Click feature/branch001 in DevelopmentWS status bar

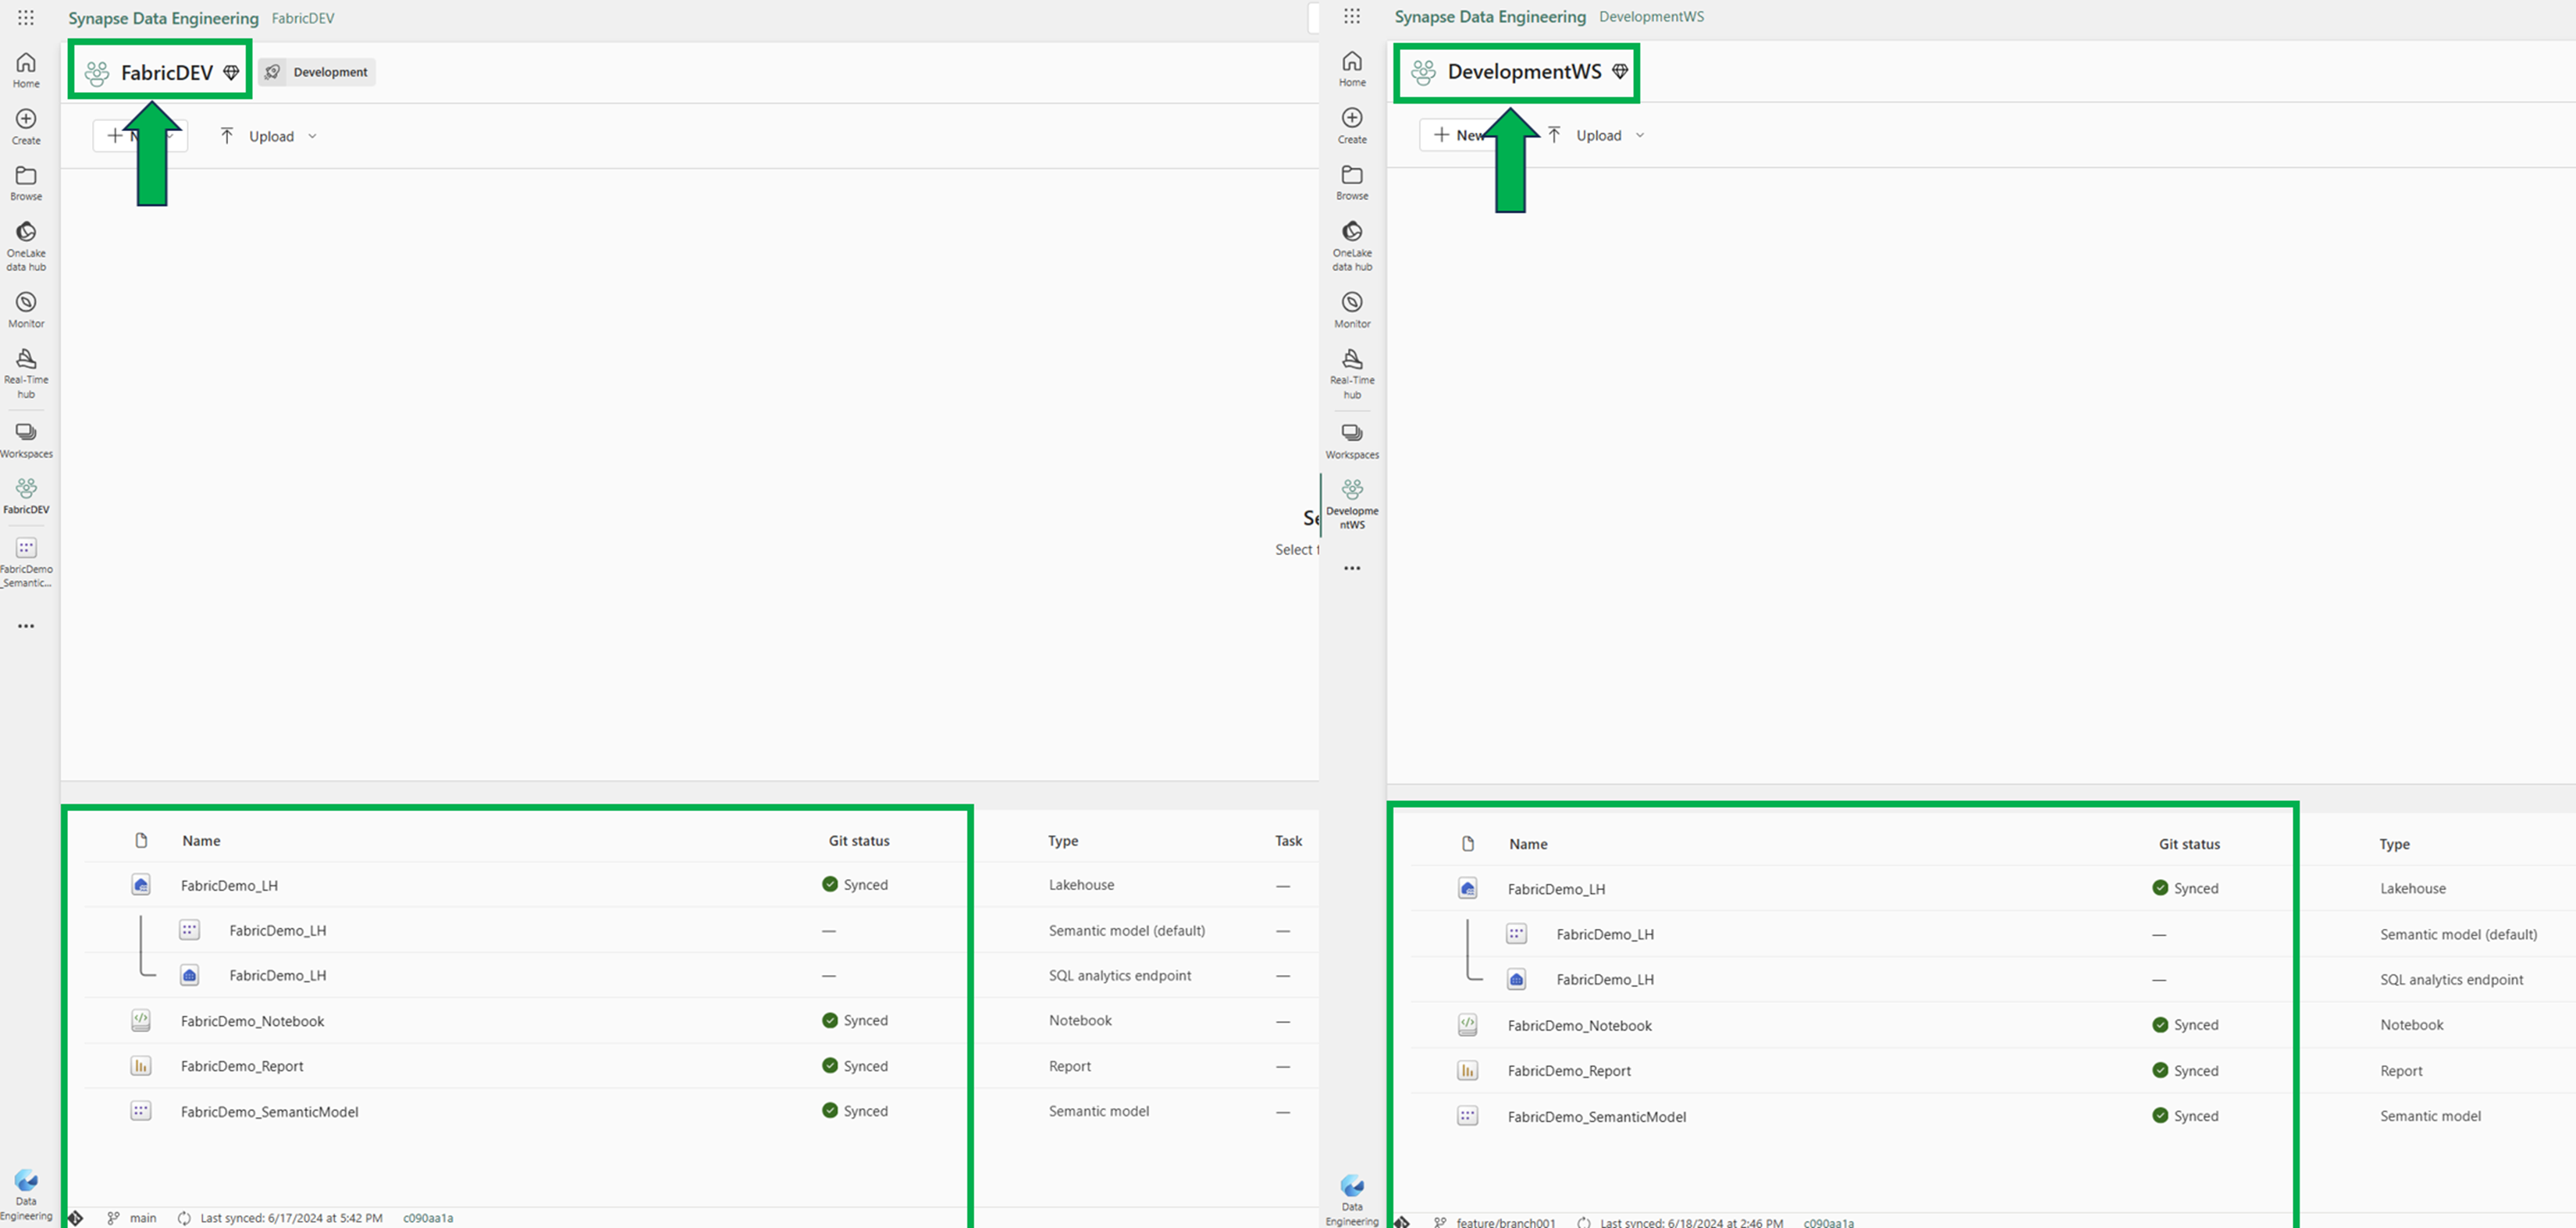pyautogui.click(x=1505, y=1222)
